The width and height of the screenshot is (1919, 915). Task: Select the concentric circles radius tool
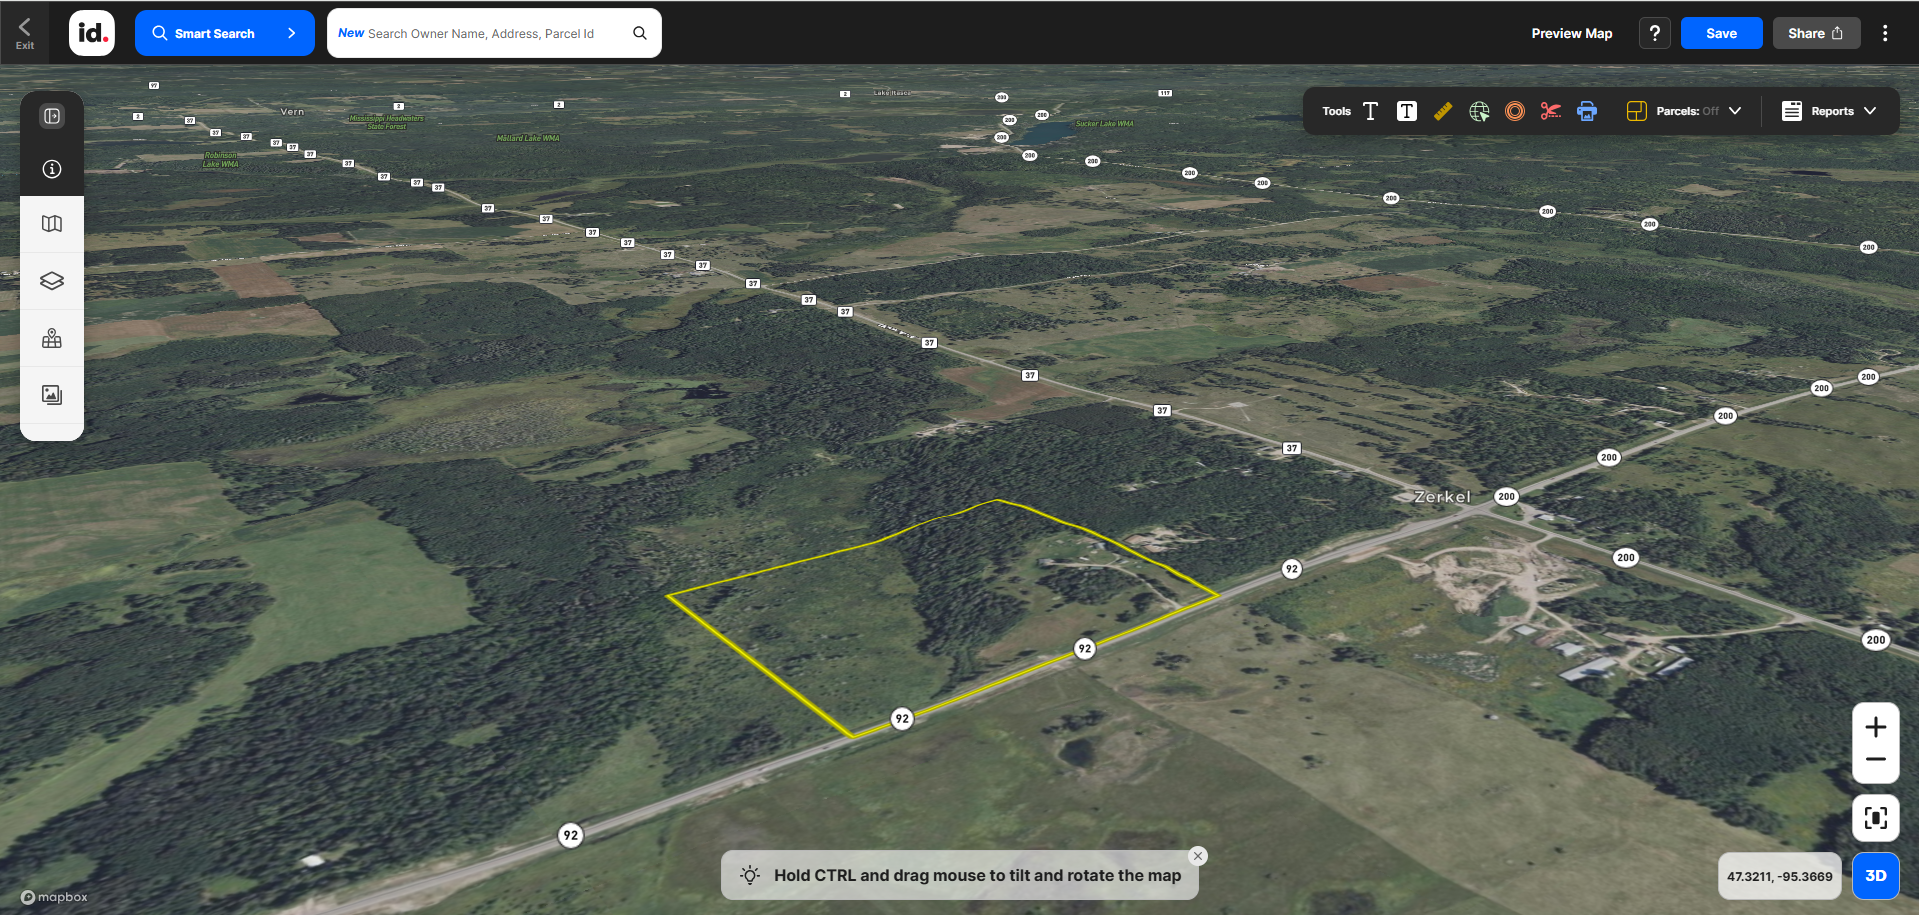1514,111
